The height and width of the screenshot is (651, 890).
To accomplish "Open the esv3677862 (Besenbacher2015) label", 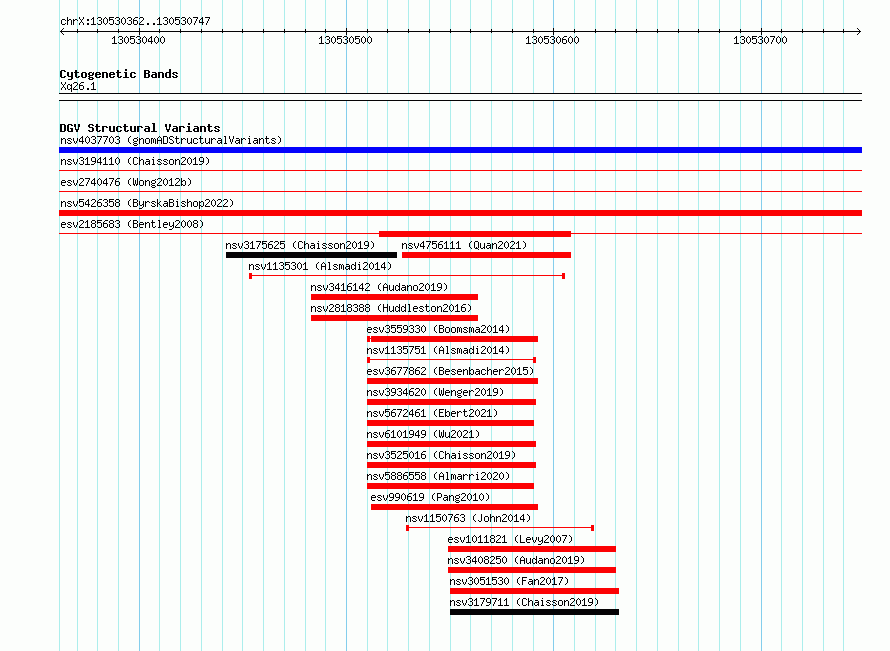I will coord(450,371).
